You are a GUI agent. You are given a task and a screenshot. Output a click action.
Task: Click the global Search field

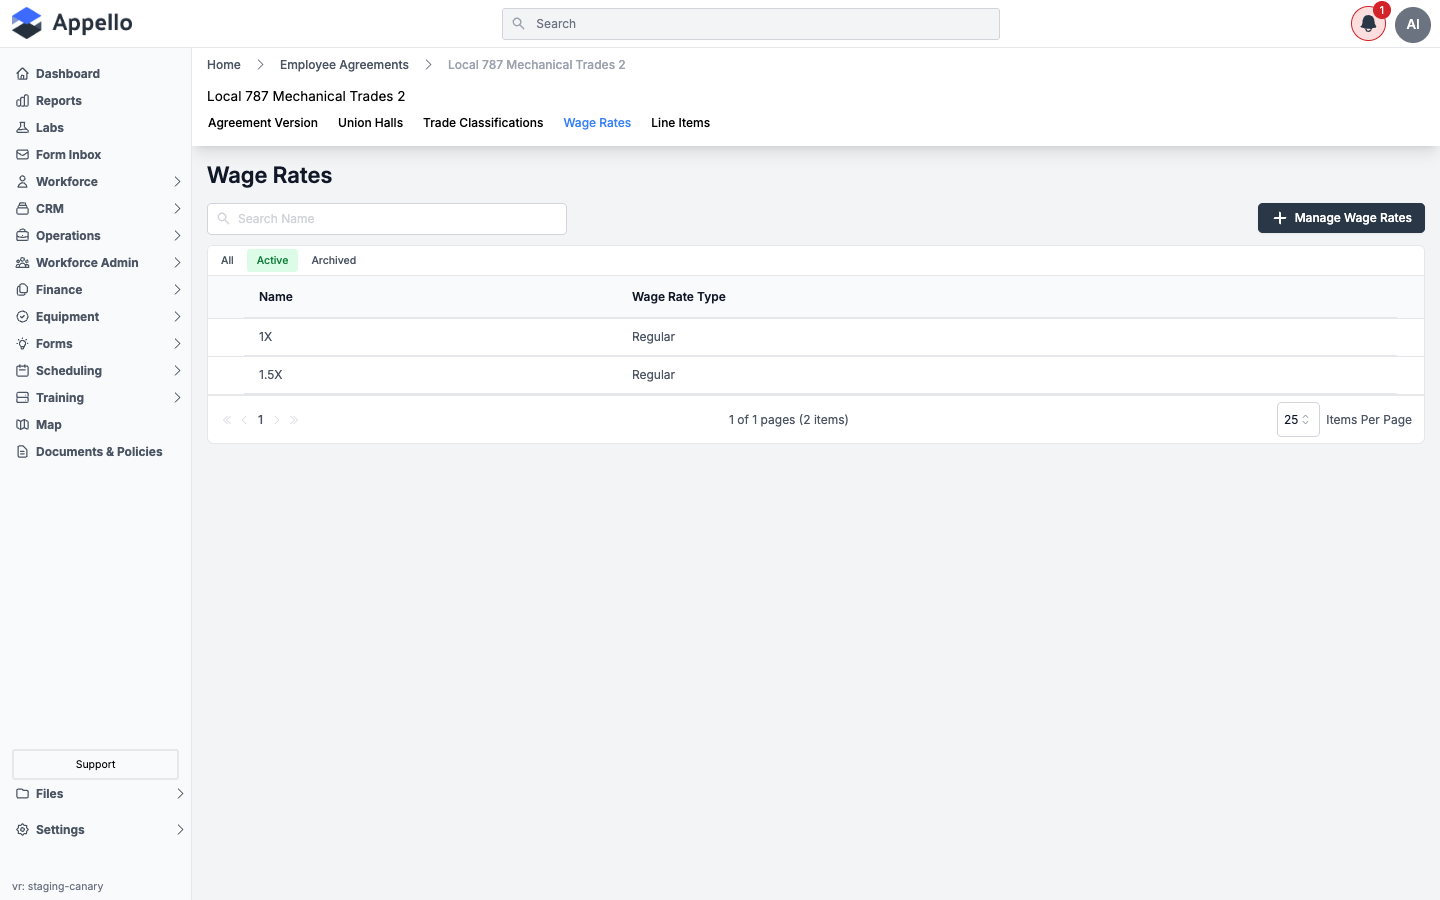tap(751, 24)
